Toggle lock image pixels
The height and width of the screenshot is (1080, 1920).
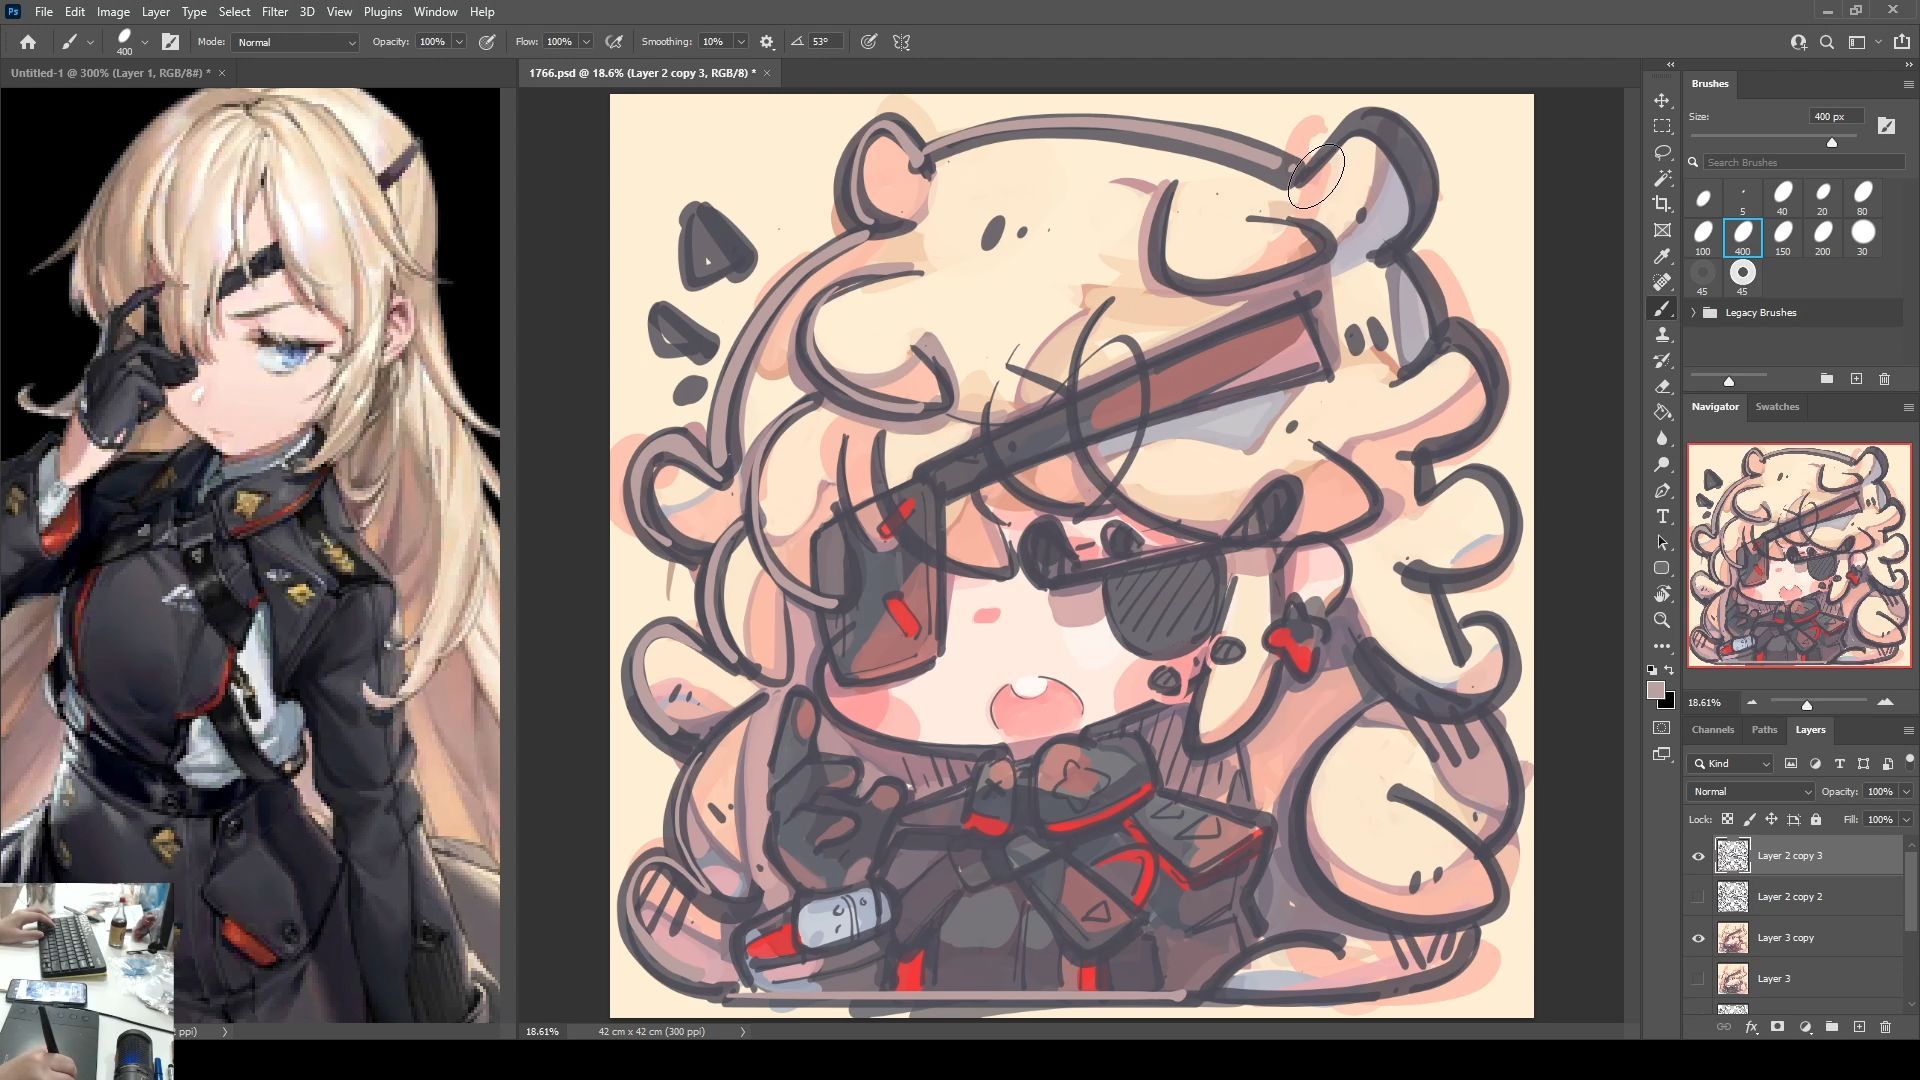[x=1750, y=819]
